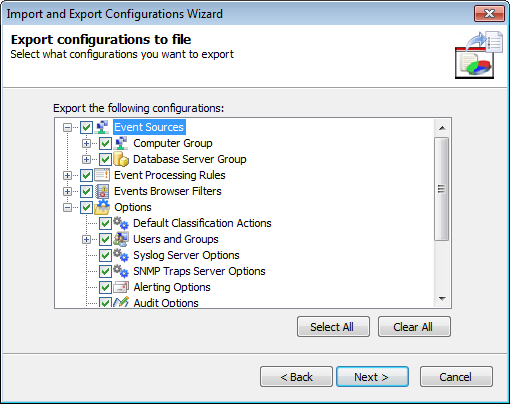Screen dimensions: 510x404
Task: Click the Event Processing Rules list icon
Action: pos(102,175)
